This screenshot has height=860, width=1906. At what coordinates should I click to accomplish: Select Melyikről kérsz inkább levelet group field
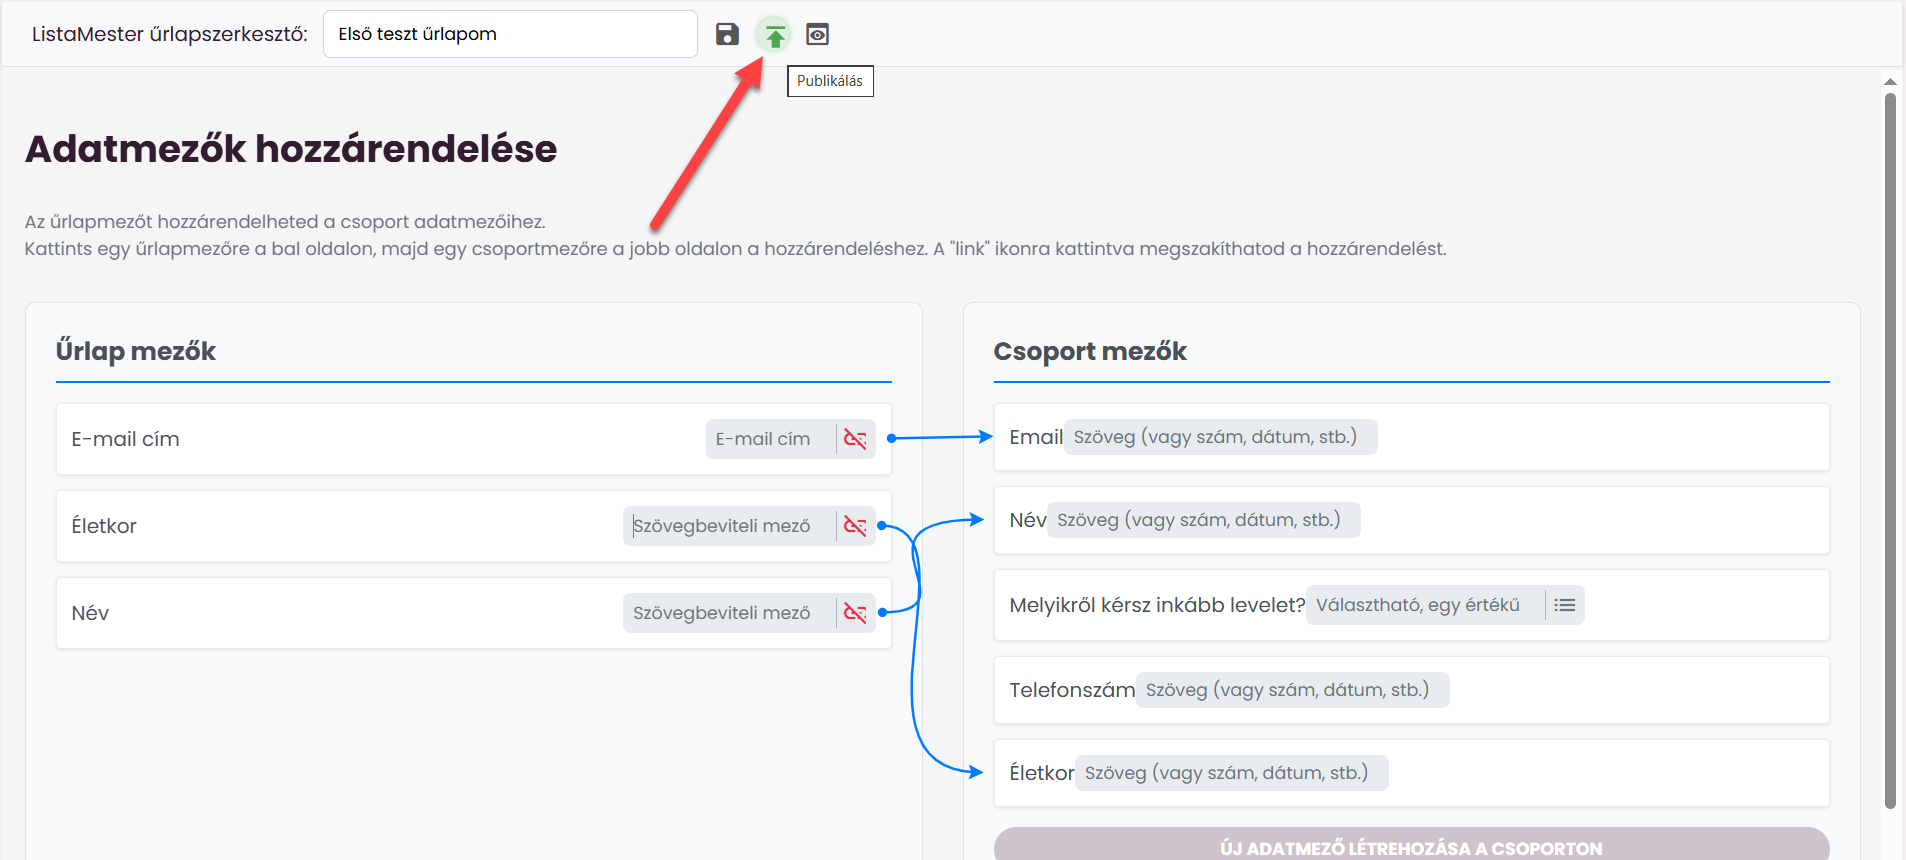click(x=1412, y=605)
